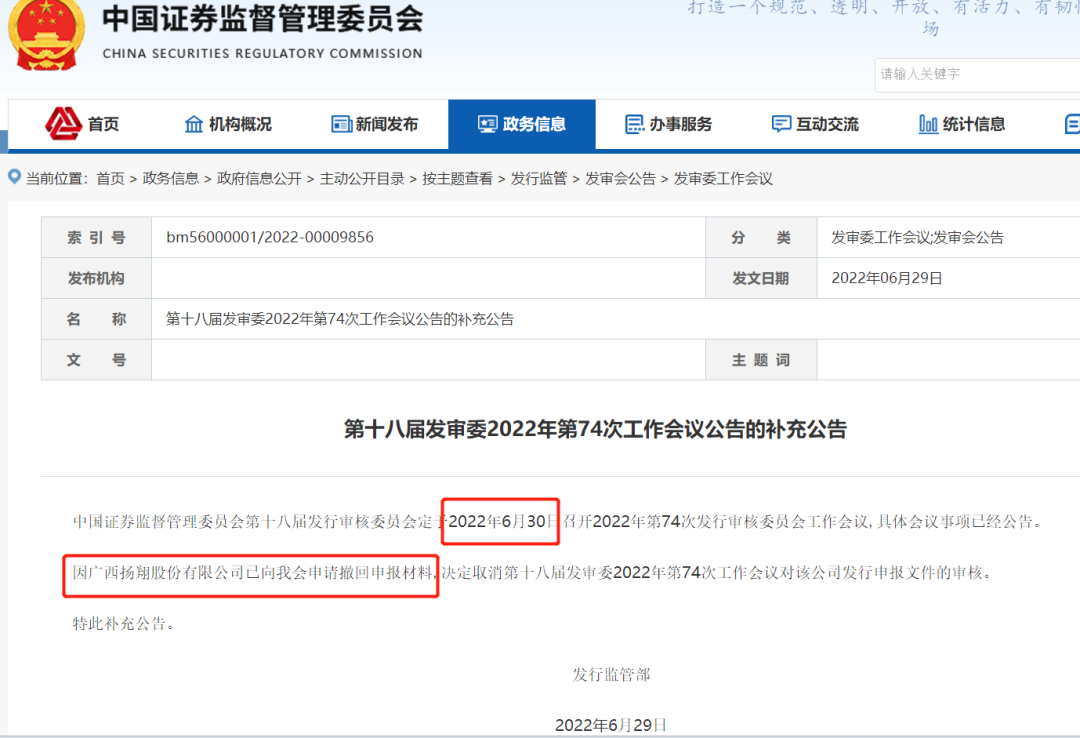The width and height of the screenshot is (1080, 738).
Task: Click the 主题词 label cell
Action: (x=761, y=360)
